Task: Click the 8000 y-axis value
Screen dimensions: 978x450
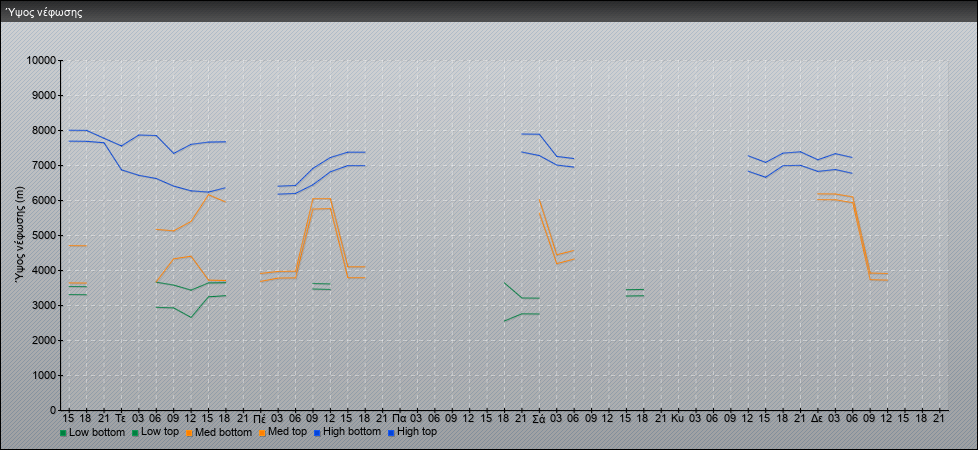Action: coord(44,131)
